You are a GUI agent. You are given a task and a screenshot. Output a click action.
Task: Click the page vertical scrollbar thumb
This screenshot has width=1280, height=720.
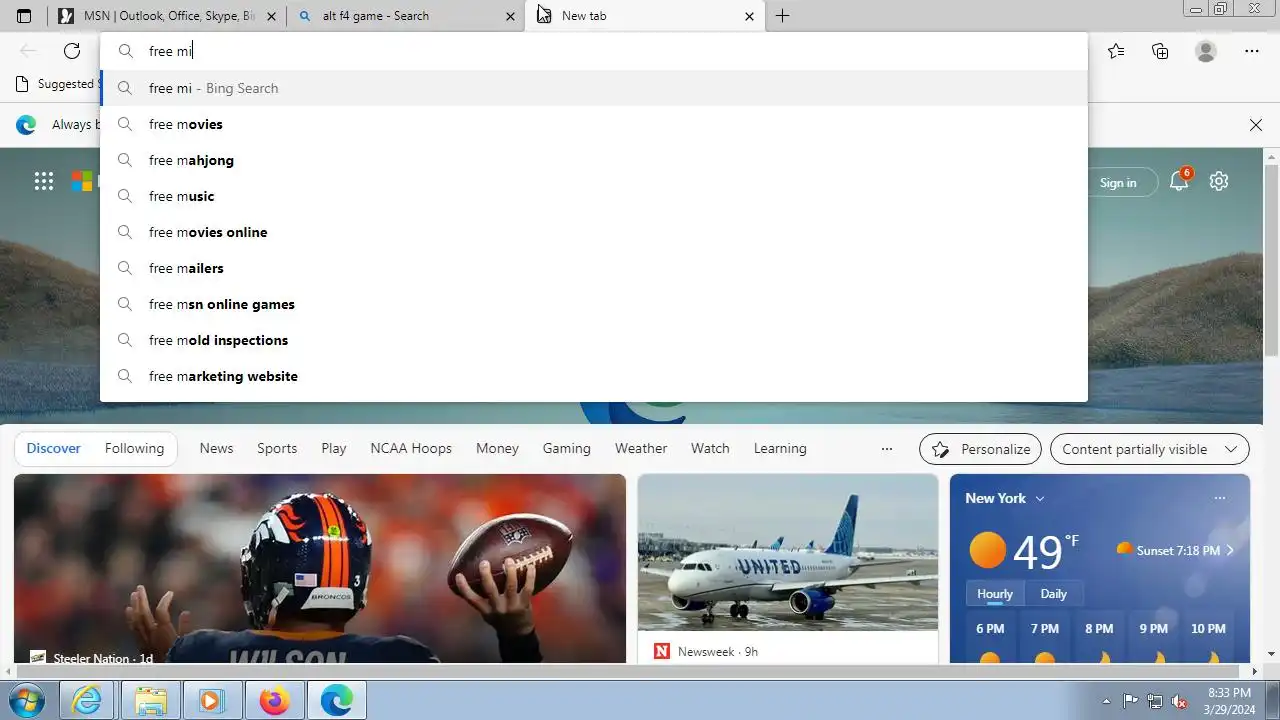point(1271,261)
